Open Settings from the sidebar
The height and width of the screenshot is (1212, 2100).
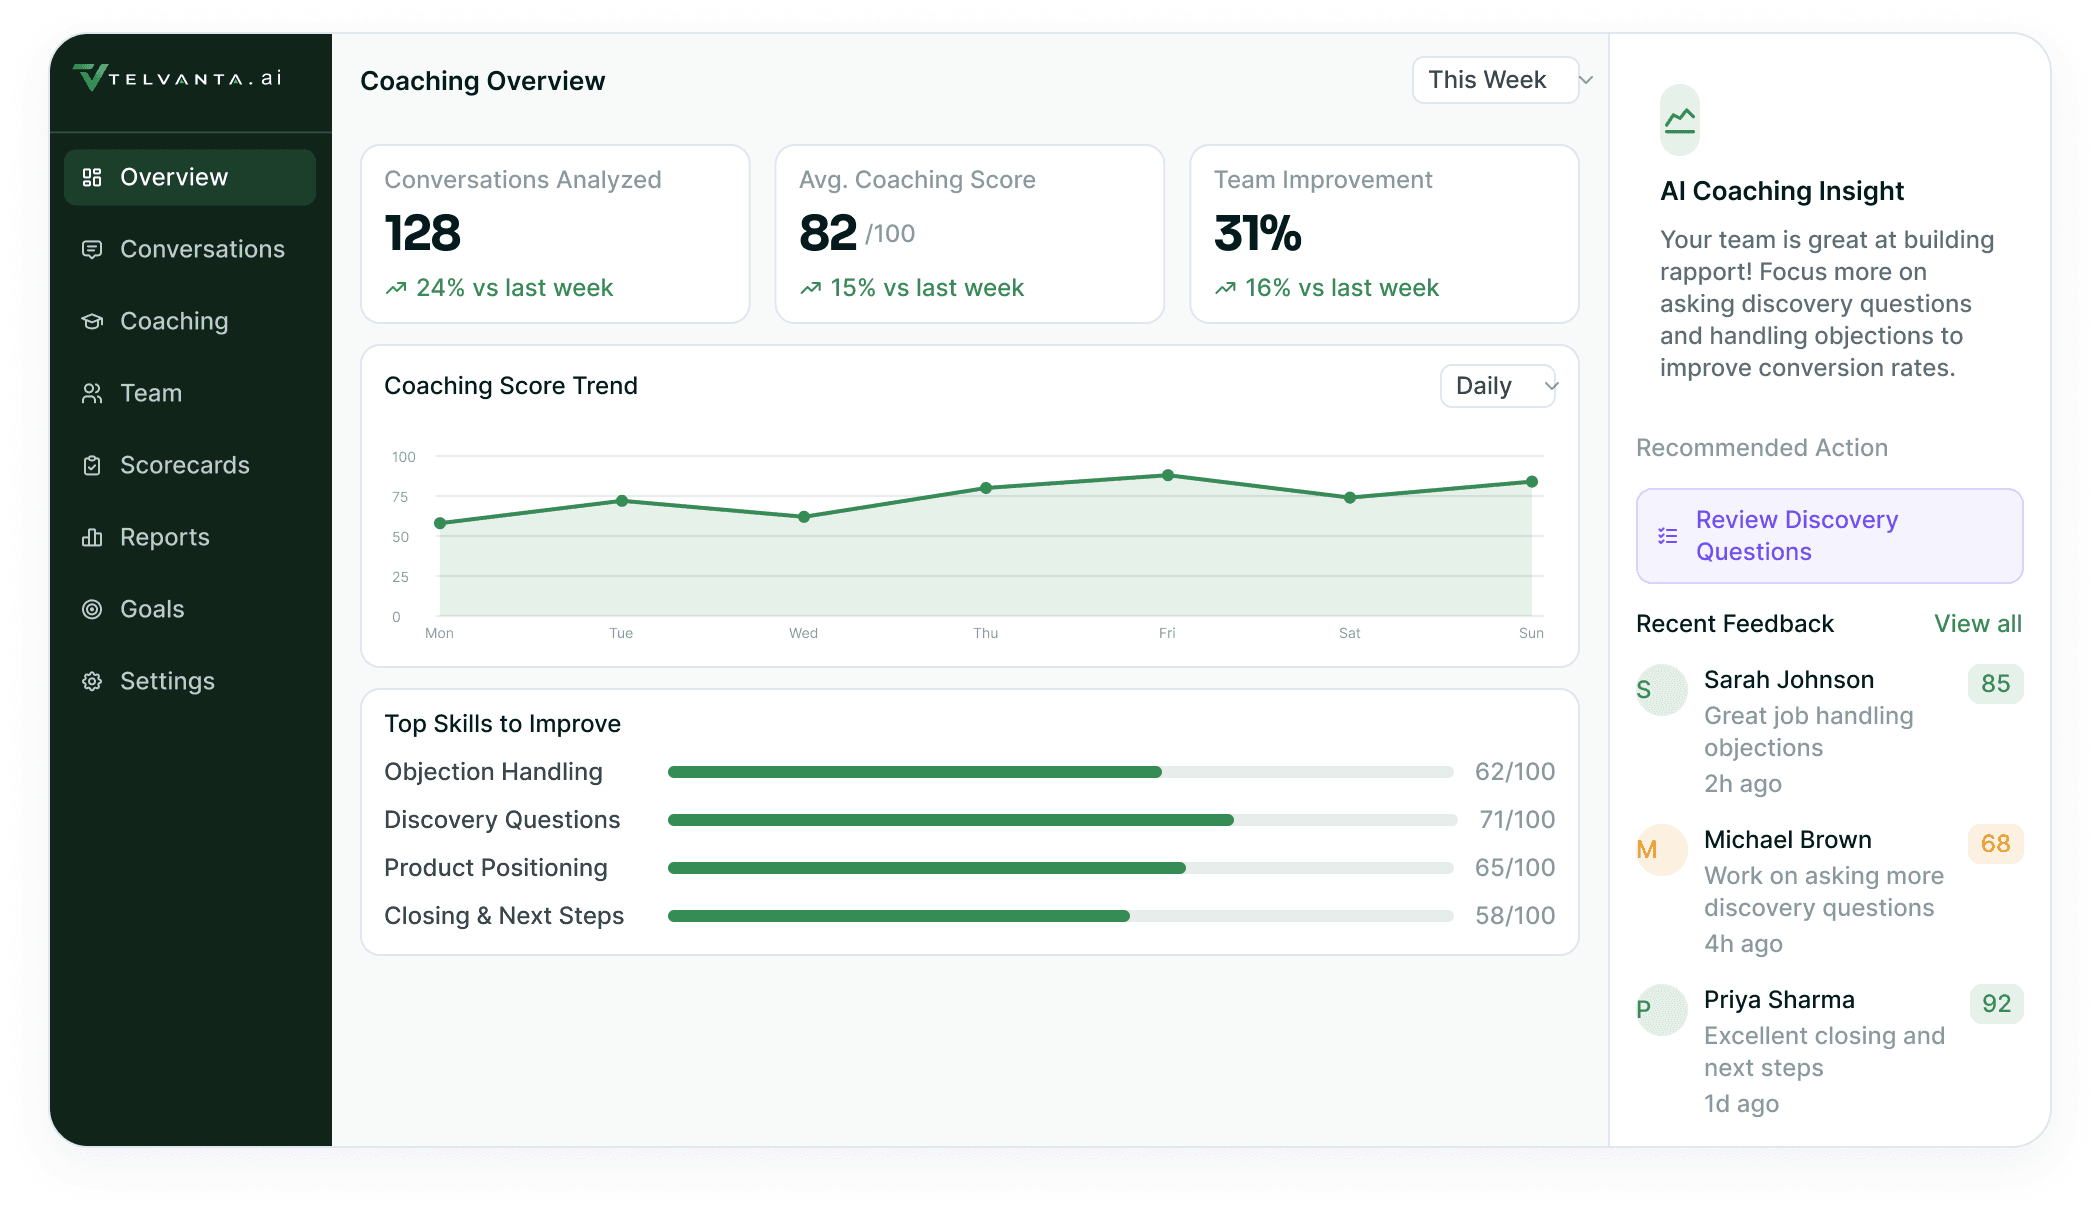click(190, 681)
